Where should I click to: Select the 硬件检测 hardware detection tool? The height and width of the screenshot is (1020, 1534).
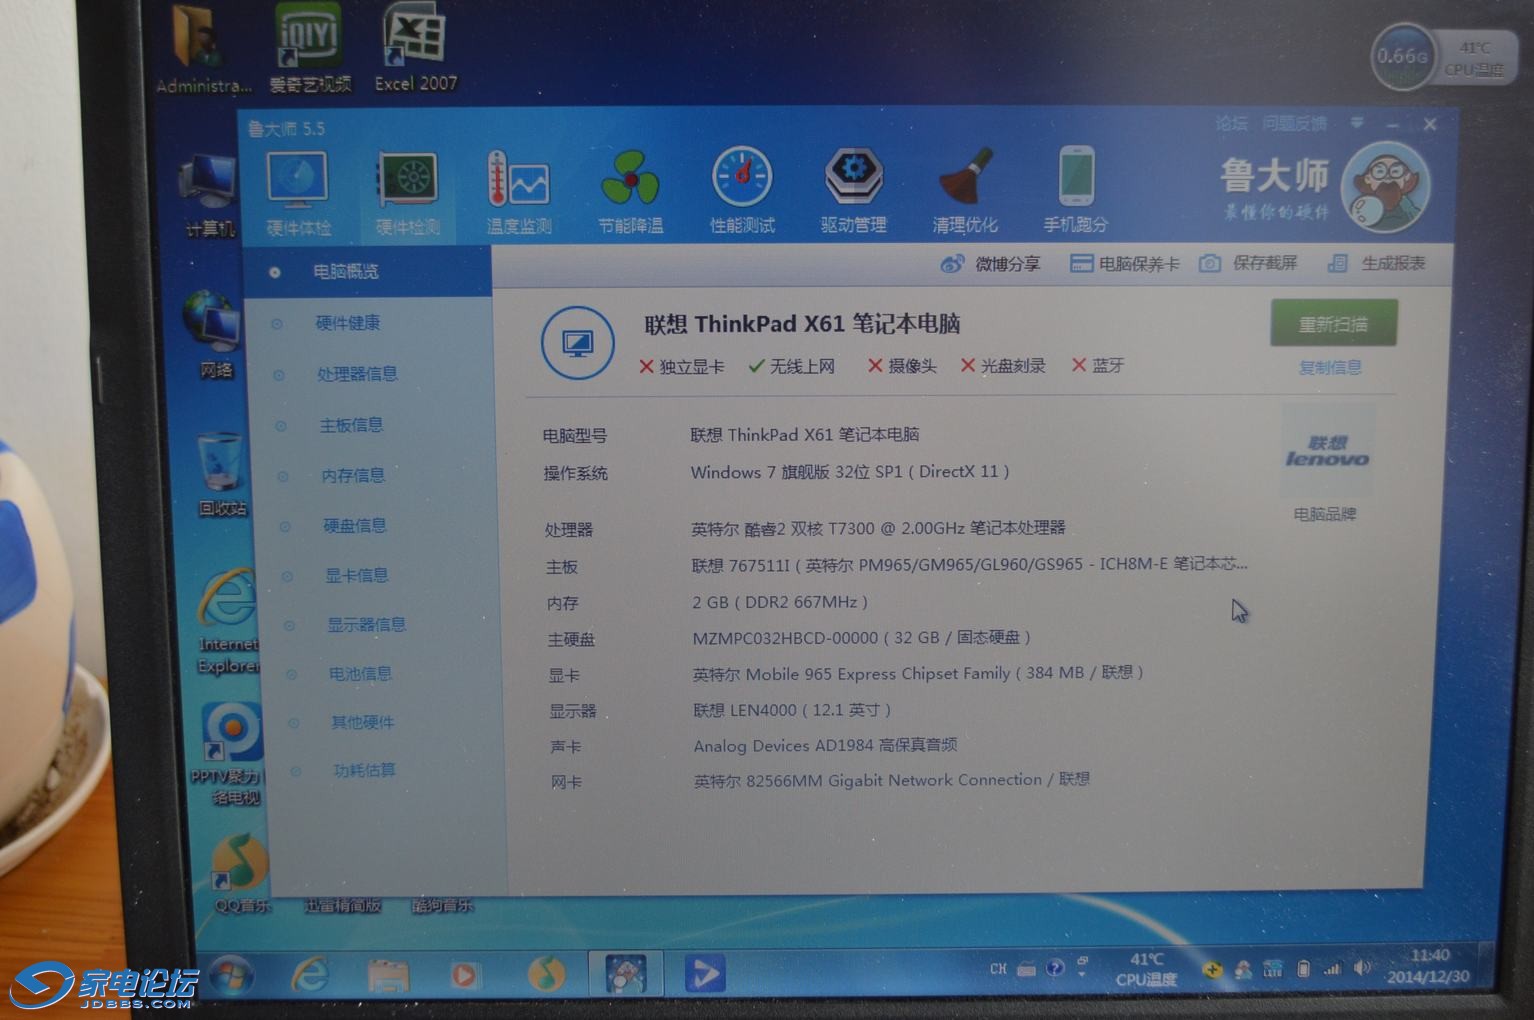pos(407,194)
